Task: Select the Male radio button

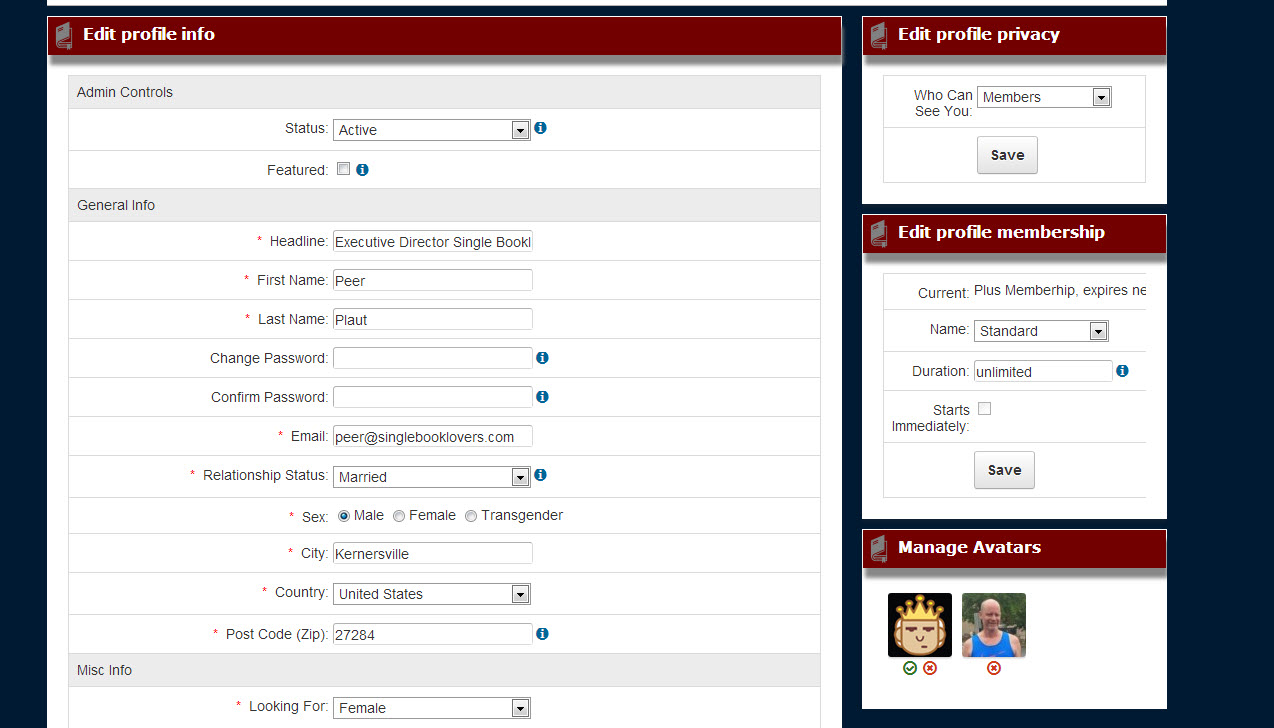Action: (343, 516)
